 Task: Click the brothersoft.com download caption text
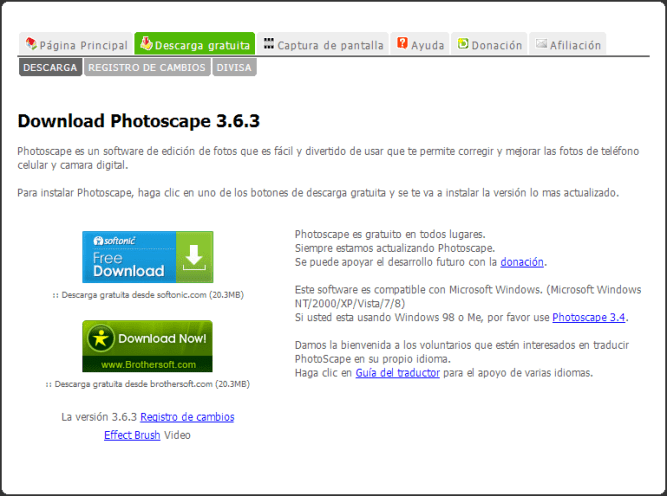148,384
